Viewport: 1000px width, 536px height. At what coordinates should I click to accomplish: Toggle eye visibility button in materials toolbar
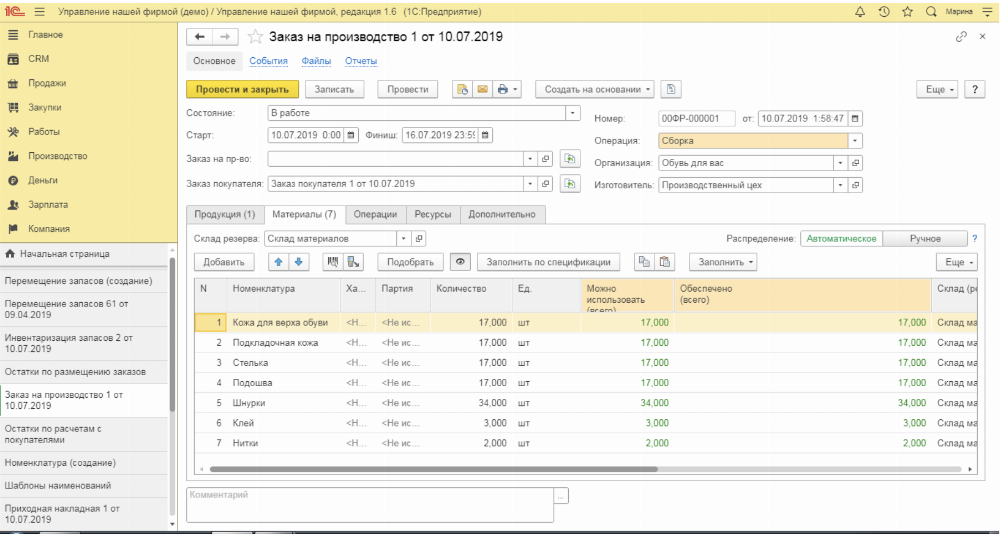(x=460, y=262)
